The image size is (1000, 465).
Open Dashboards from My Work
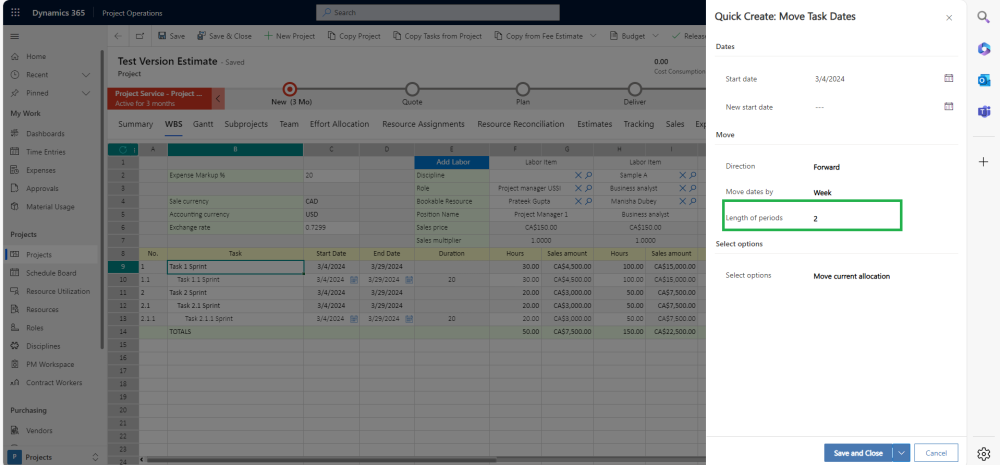point(45,133)
